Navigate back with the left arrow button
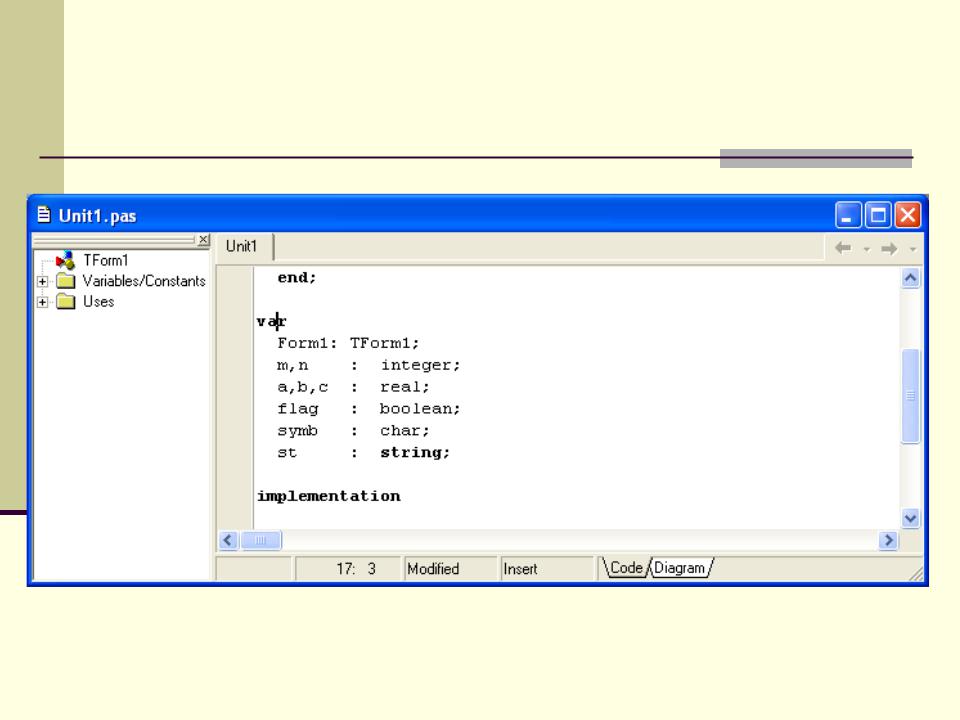Viewport: 960px width, 720px height. 843,248
